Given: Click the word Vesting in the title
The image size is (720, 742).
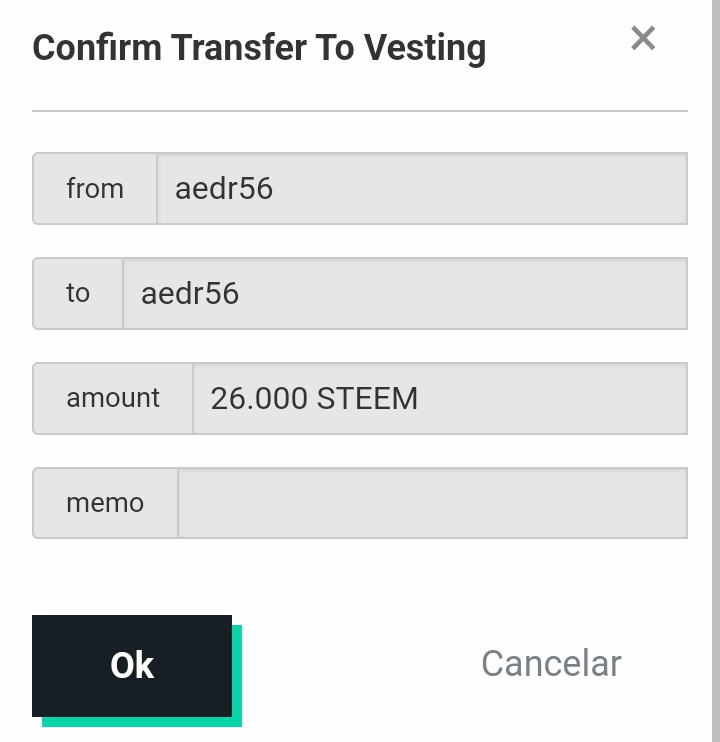Looking at the screenshot, I should point(425,47).
